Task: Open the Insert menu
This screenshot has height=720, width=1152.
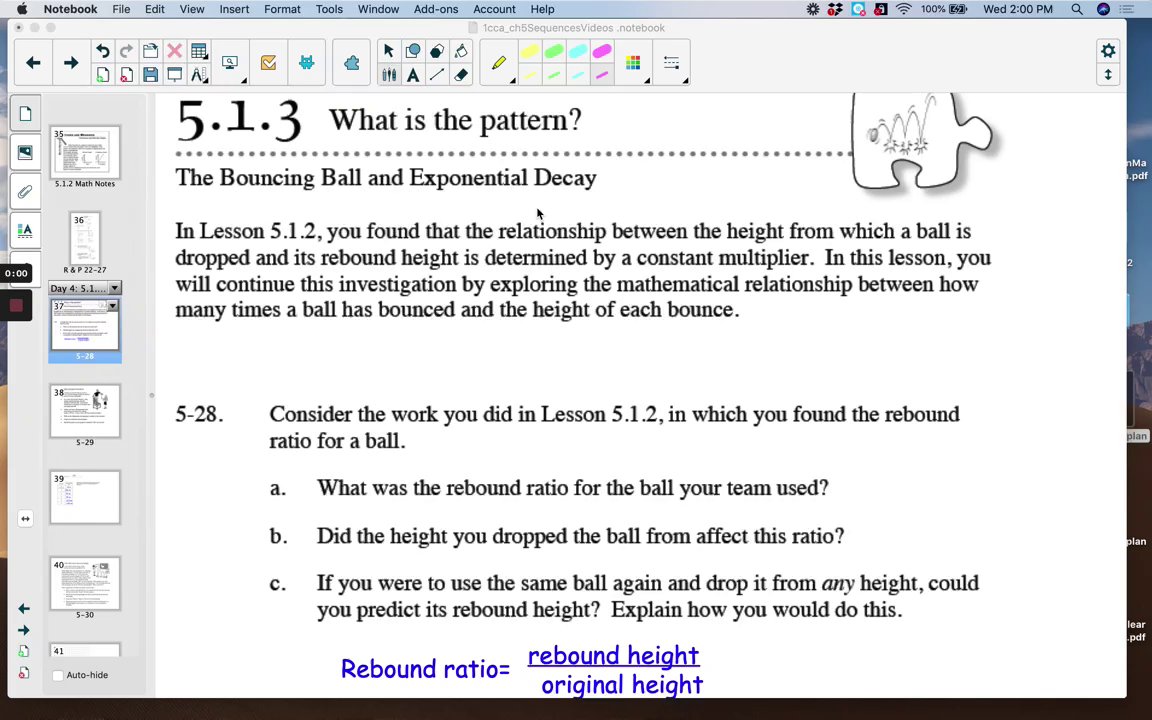Action: [234, 9]
